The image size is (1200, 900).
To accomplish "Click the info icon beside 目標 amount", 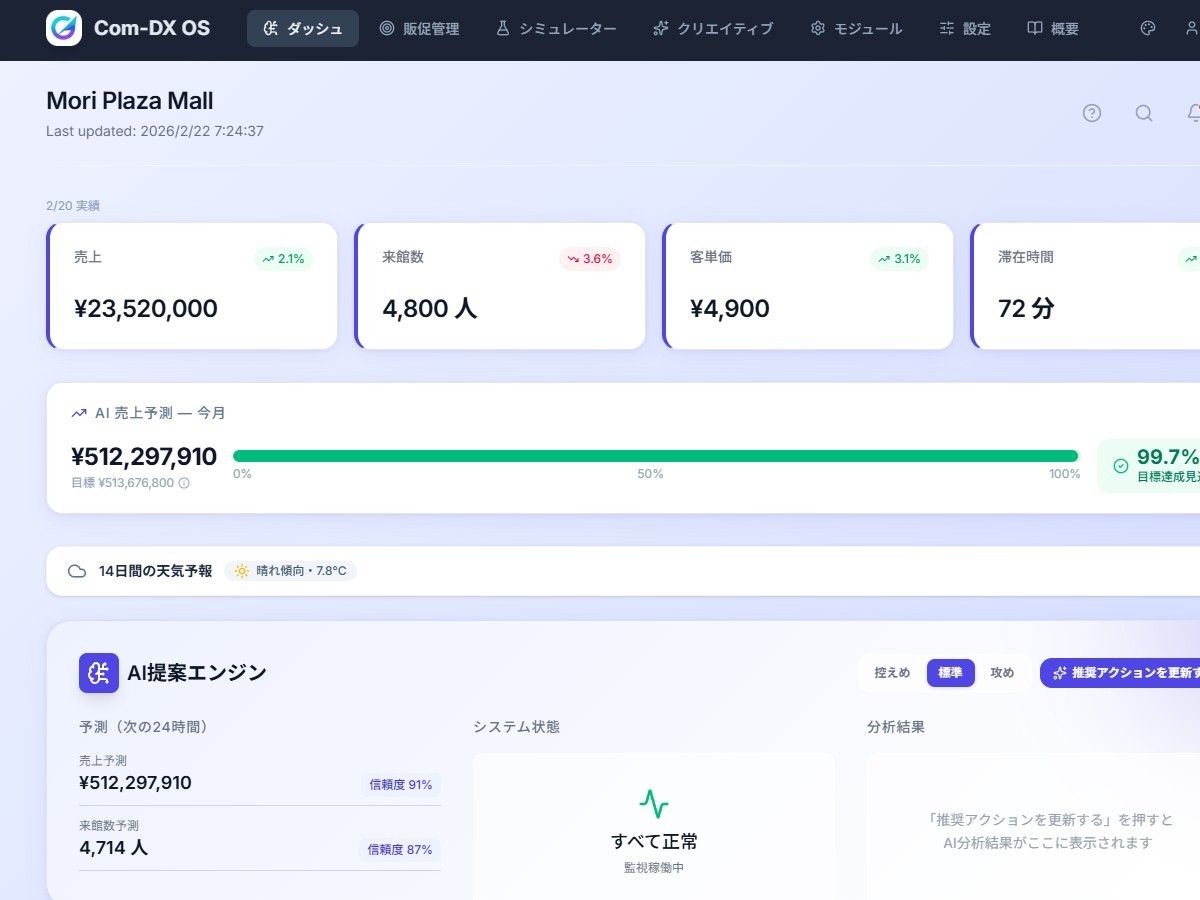I will [184, 483].
